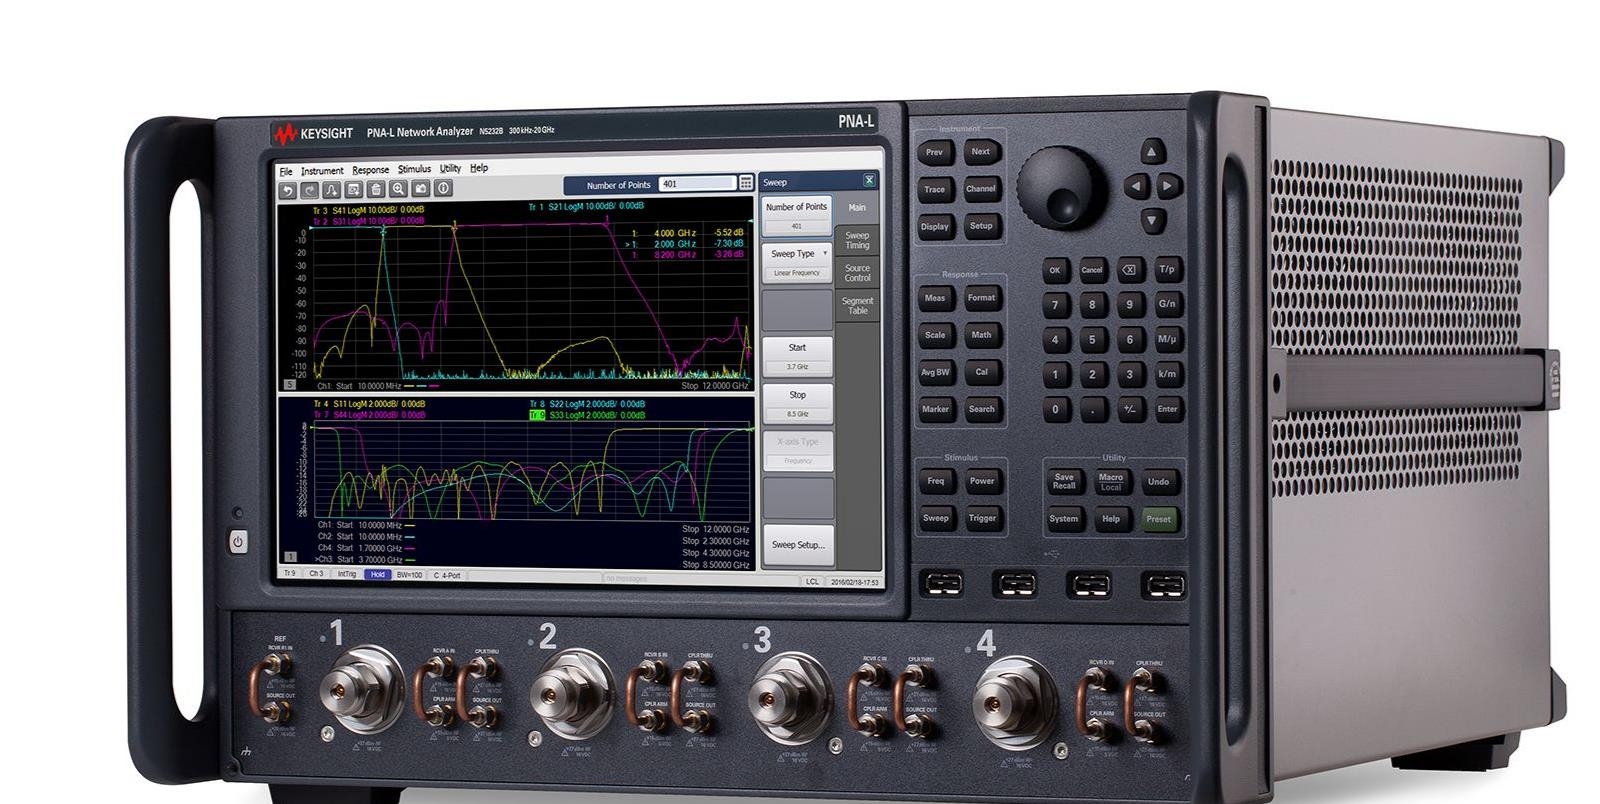Select highlighted Tr 9 S33 trace label
The height and width of the screenshot is (804, 1600).
[x=587, y=415]
